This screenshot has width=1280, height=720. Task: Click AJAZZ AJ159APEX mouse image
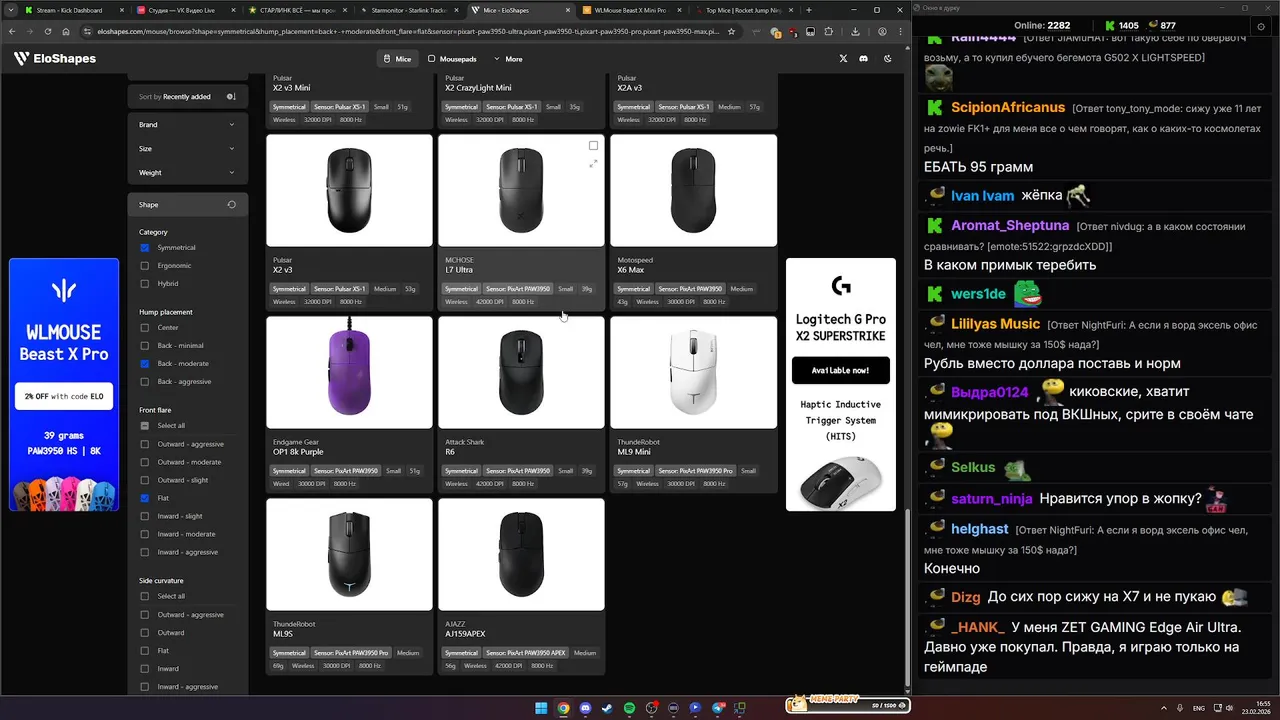(521, 554)
